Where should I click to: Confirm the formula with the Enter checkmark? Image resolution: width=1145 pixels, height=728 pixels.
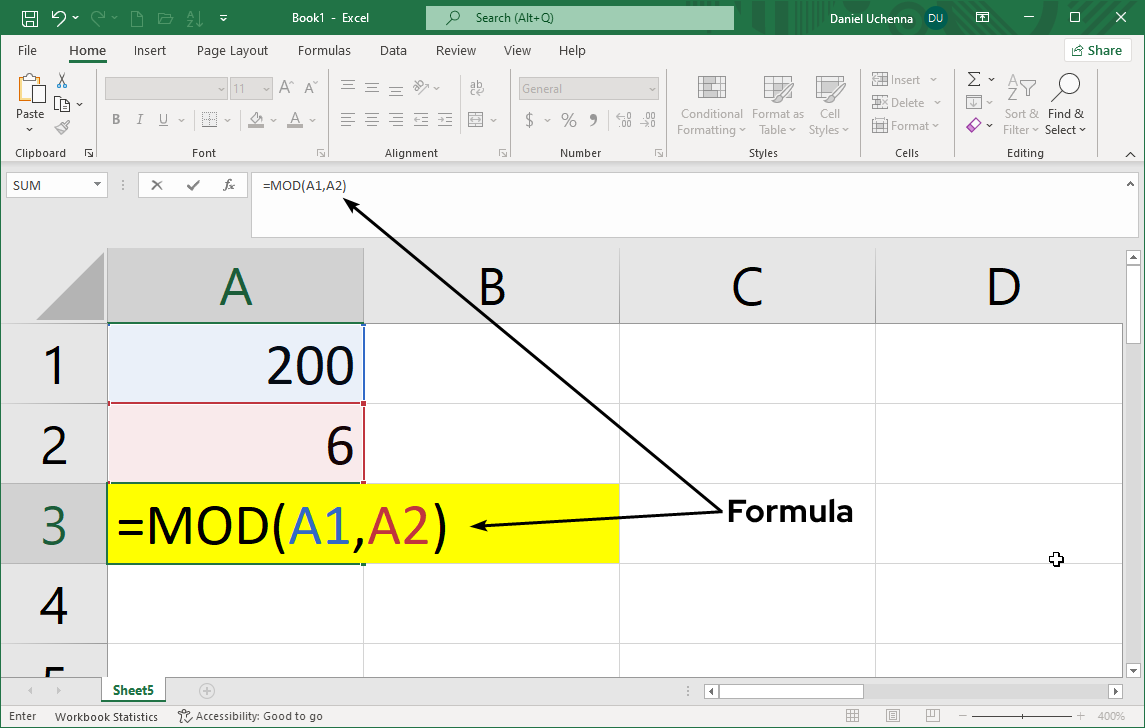click(x=192, y=185)
